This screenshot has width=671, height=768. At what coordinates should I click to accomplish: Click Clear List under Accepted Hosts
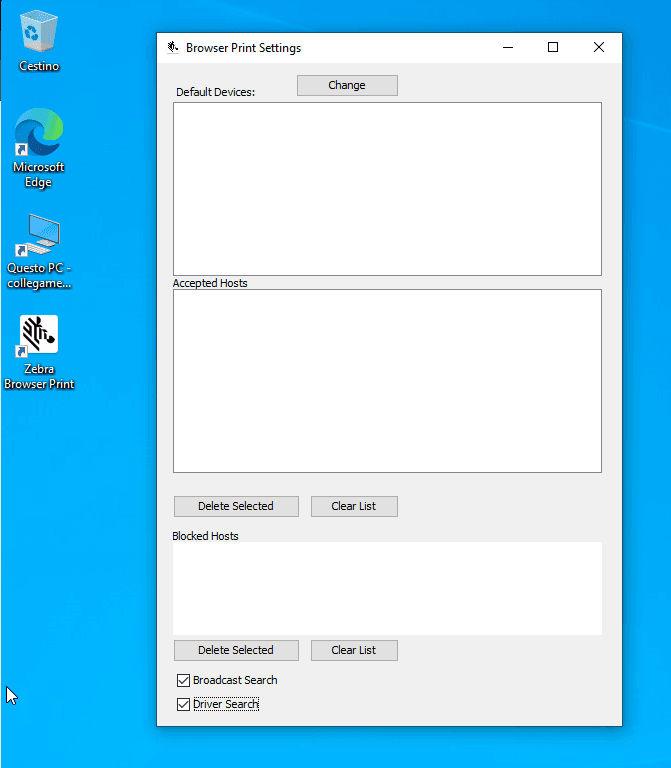pyautogui.click(x=354, y=506)
